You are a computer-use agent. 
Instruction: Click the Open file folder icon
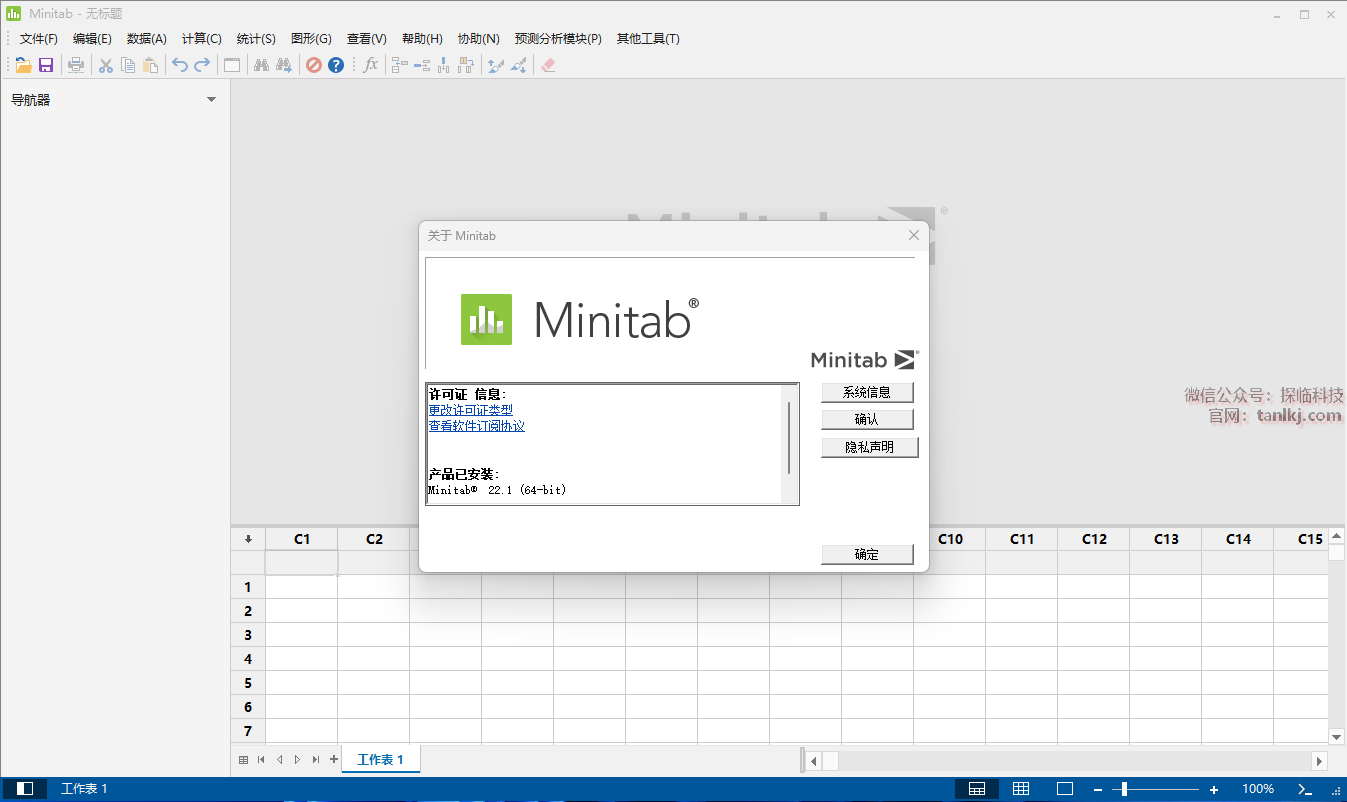(24, 65)
